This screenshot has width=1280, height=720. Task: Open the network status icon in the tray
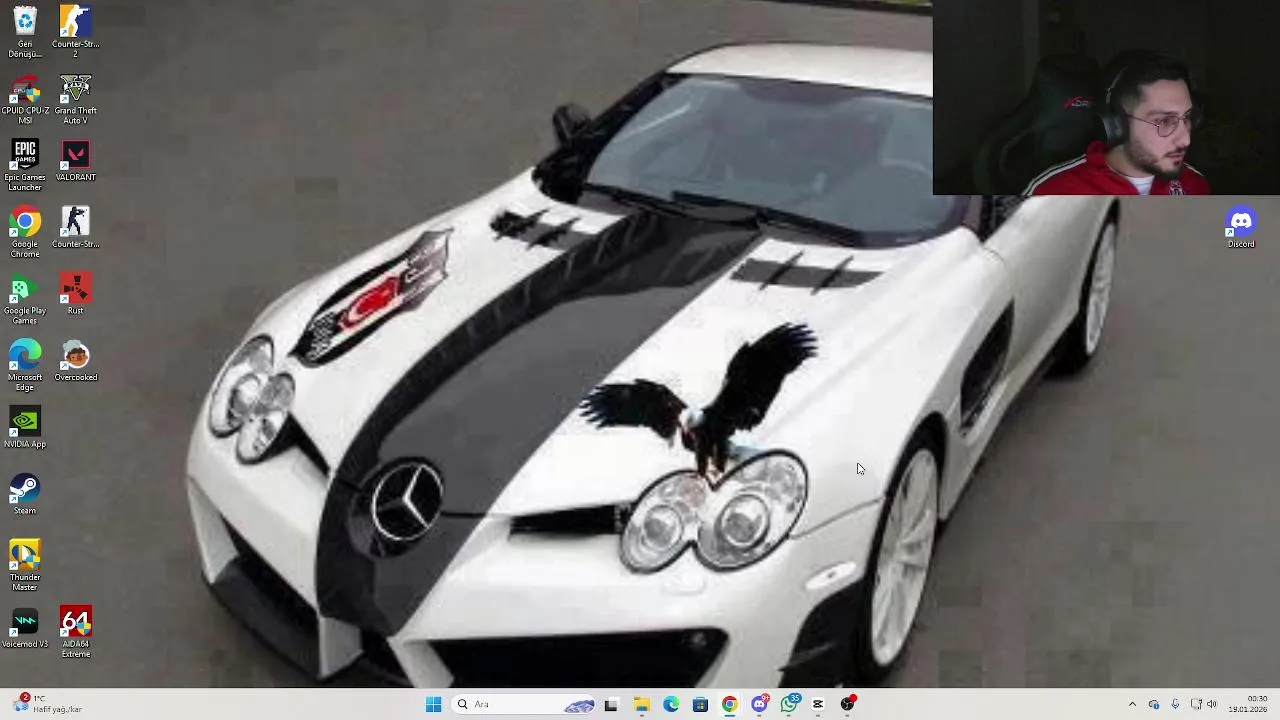1195,704
